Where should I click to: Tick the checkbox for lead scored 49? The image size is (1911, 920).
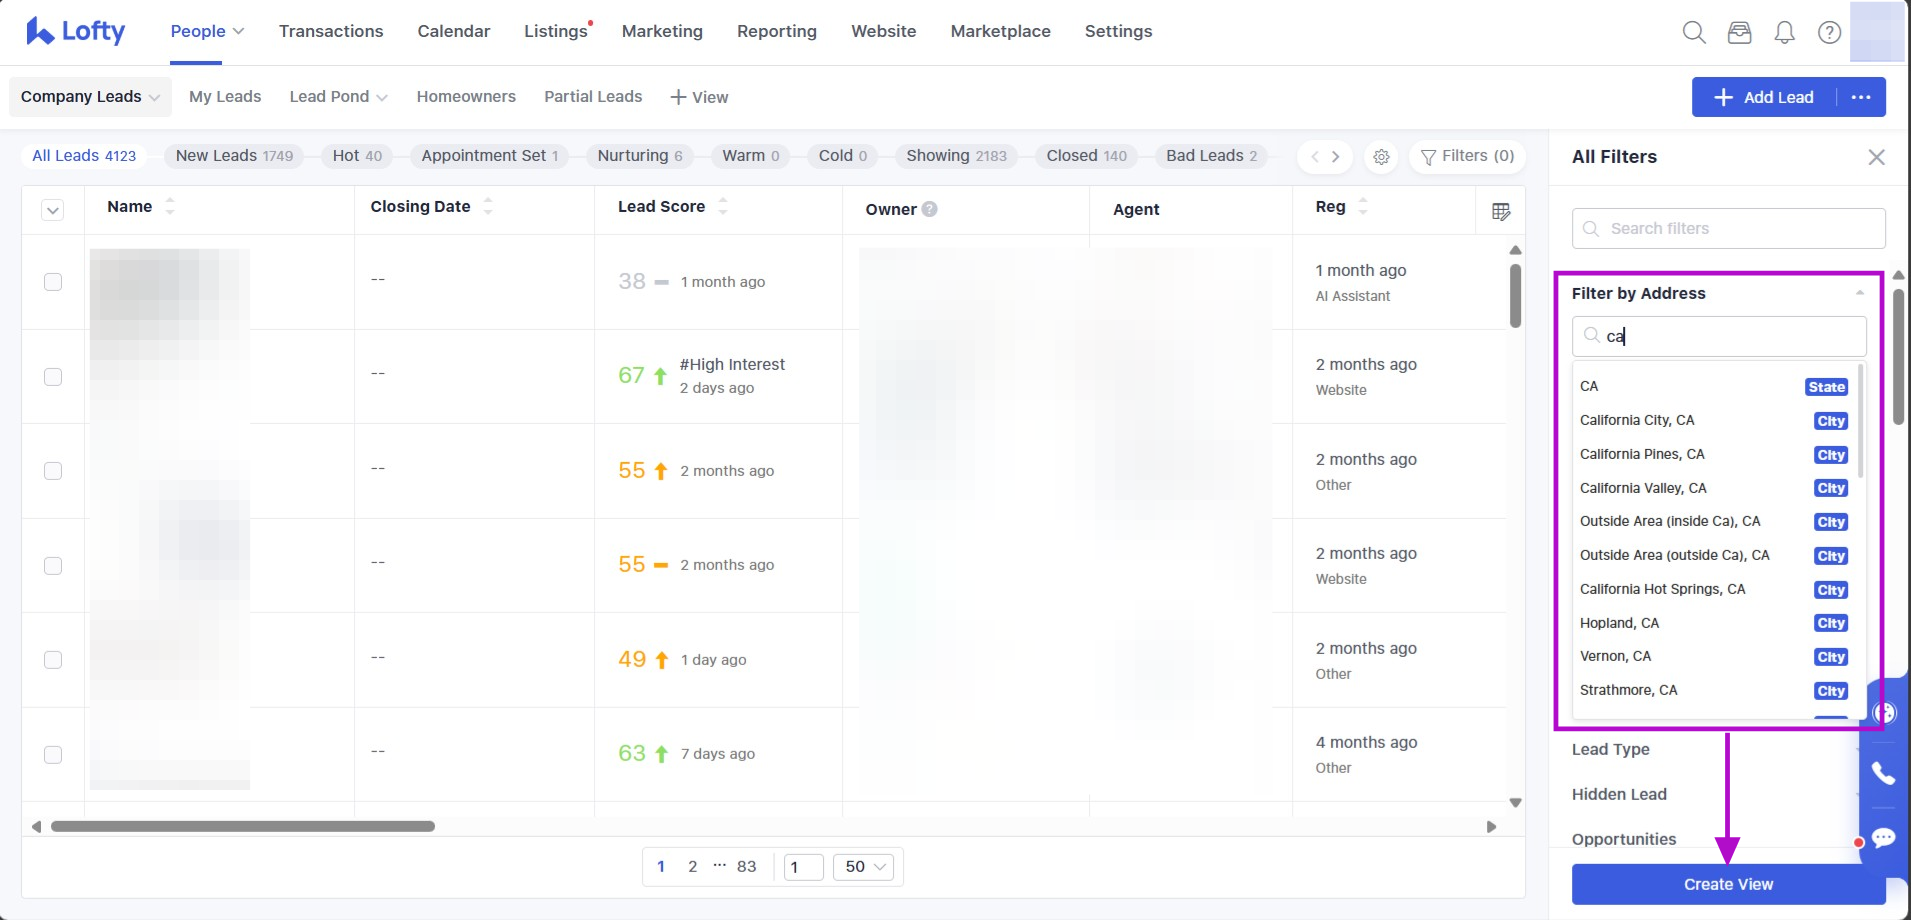(x=53, y=660)
